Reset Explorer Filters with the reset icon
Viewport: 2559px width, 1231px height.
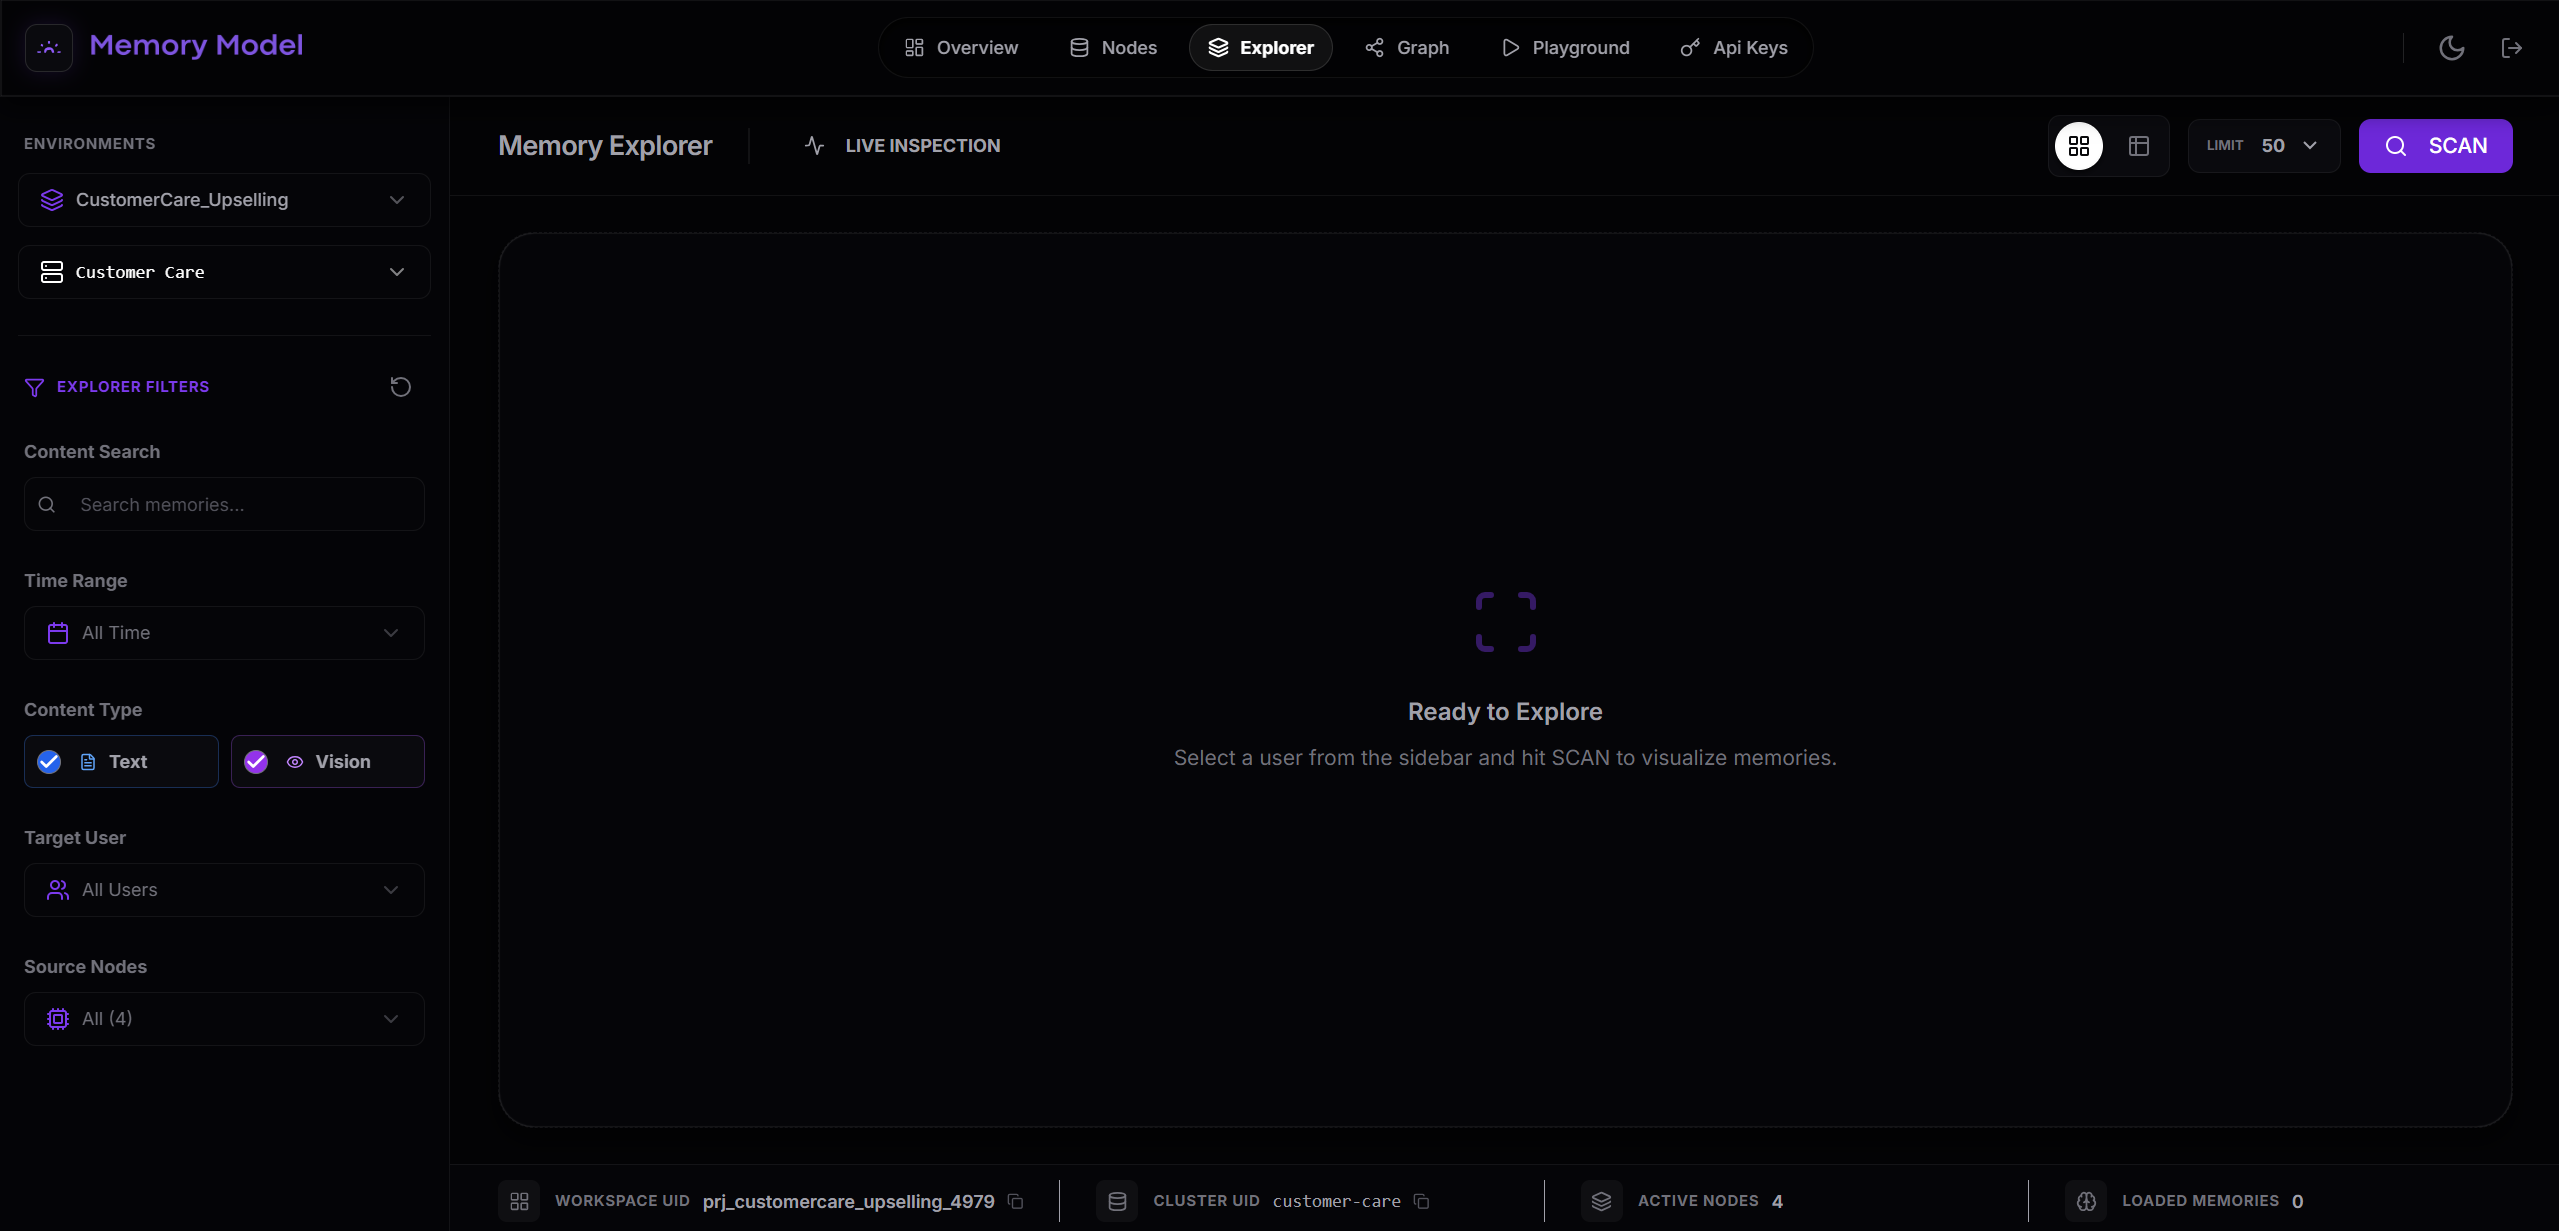click(x=399, y=386)
